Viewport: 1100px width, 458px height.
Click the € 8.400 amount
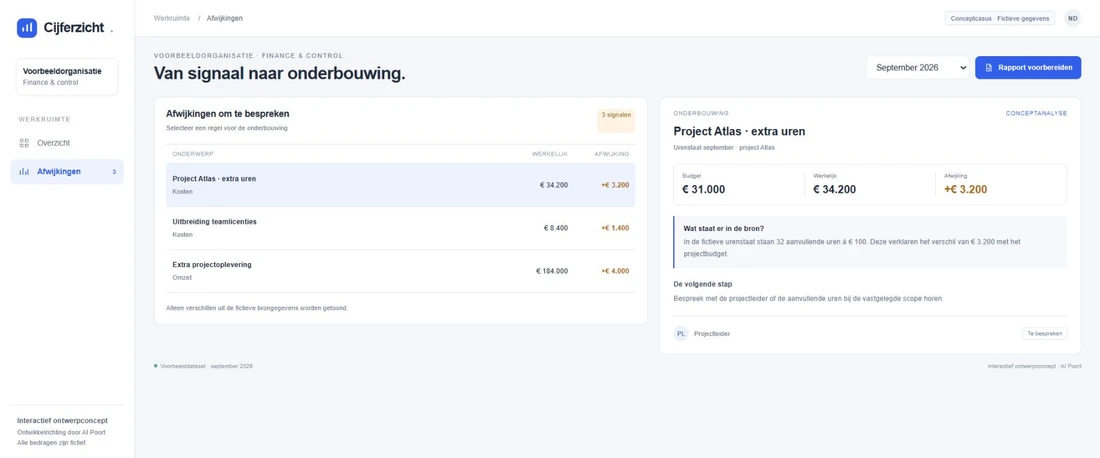point(556,228)
